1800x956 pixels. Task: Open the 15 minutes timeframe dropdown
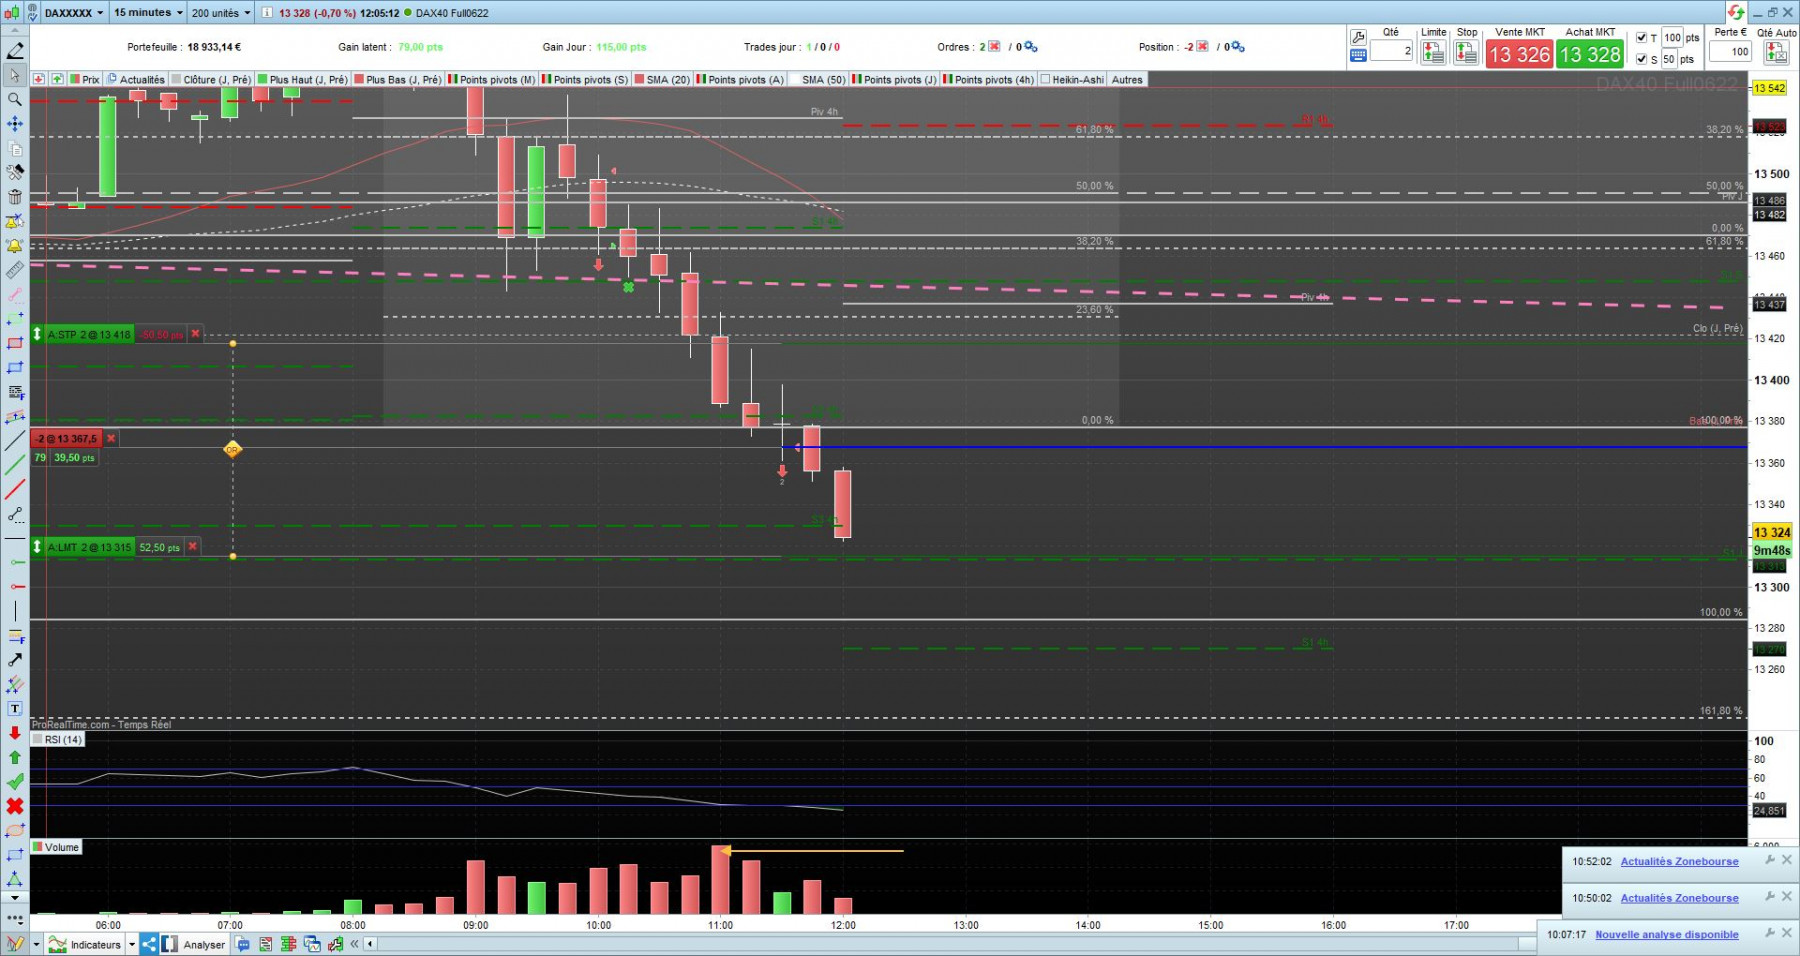click(148, 13)
